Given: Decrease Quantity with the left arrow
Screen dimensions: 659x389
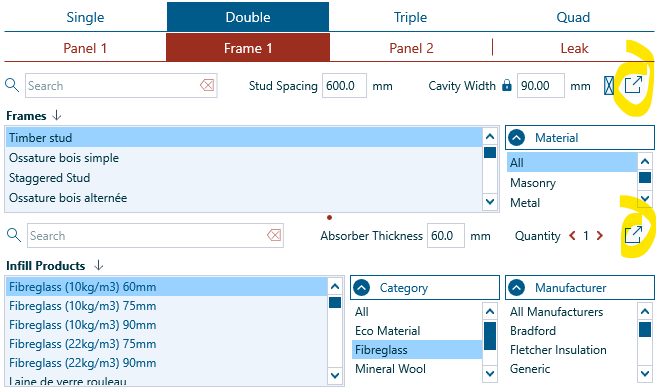Looking at the screenshot, I should 572,236.
